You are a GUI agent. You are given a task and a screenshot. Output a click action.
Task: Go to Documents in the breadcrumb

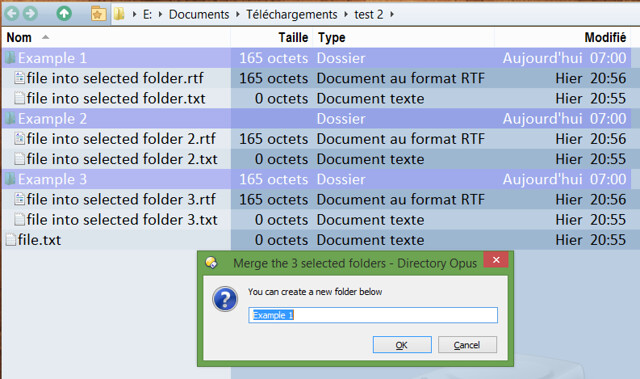coord(199,14)
